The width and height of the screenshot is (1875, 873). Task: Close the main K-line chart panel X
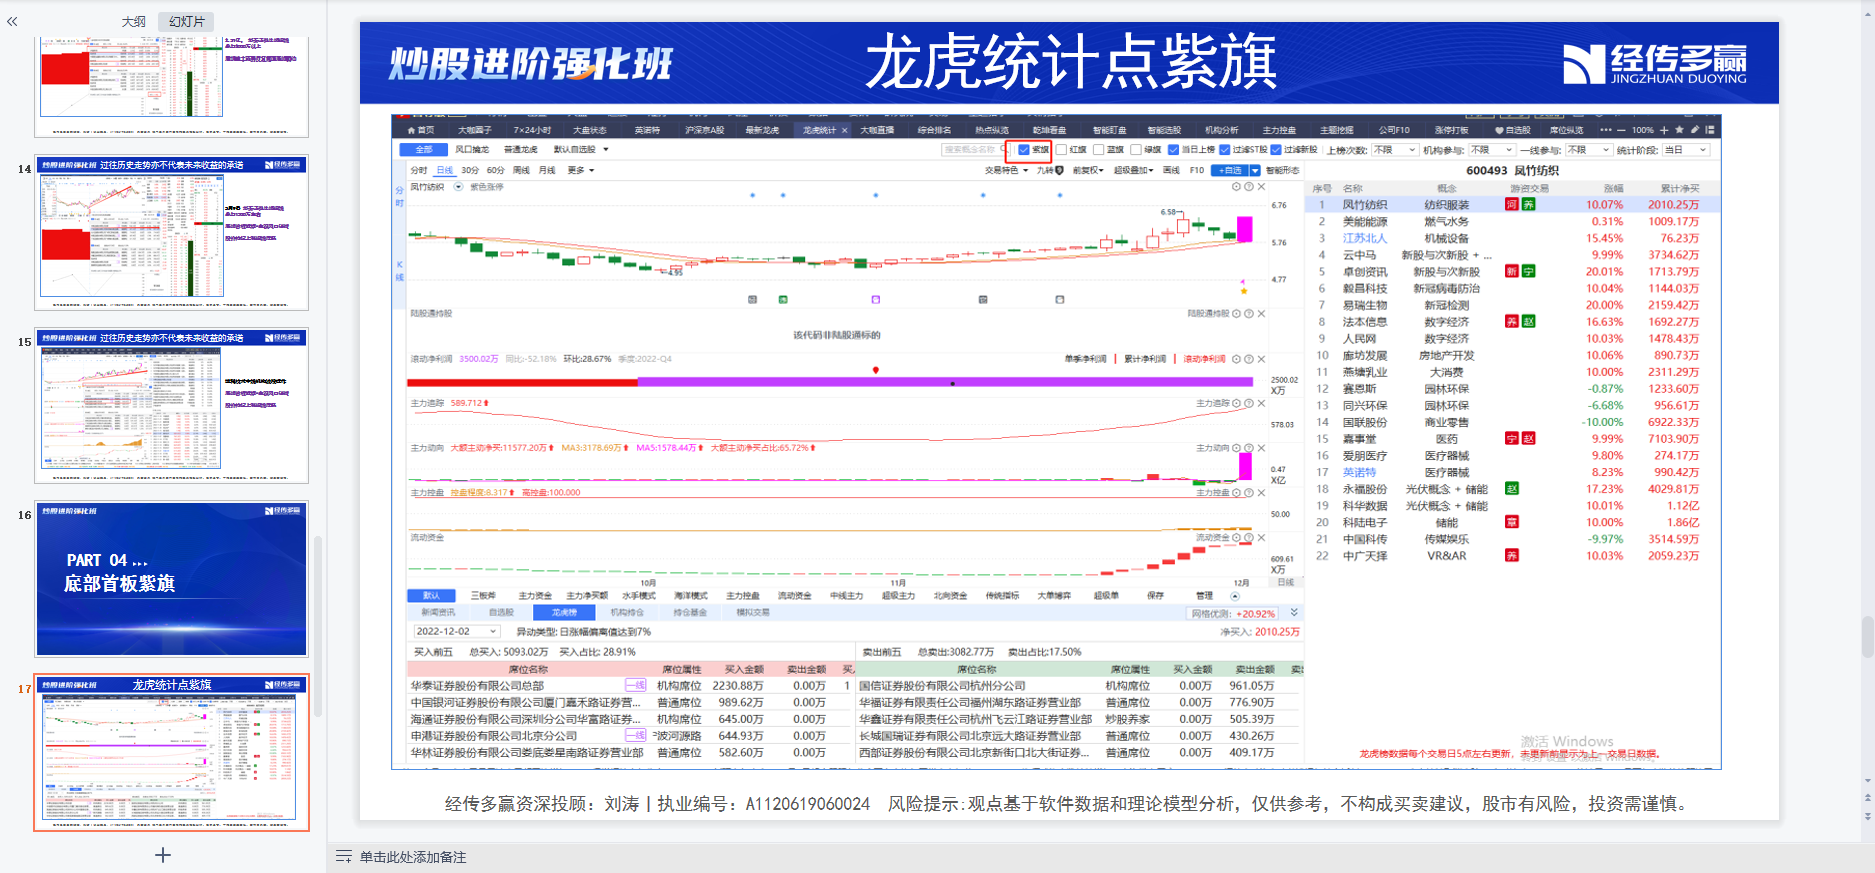pos(1261,187)
